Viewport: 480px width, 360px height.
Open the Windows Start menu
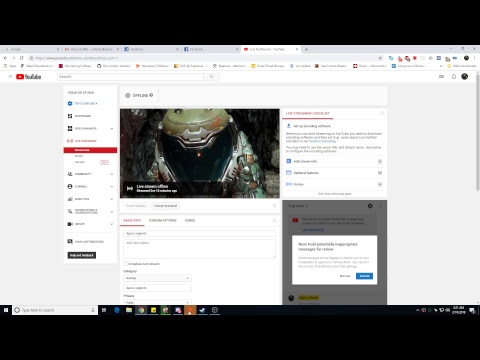(6, 310)
